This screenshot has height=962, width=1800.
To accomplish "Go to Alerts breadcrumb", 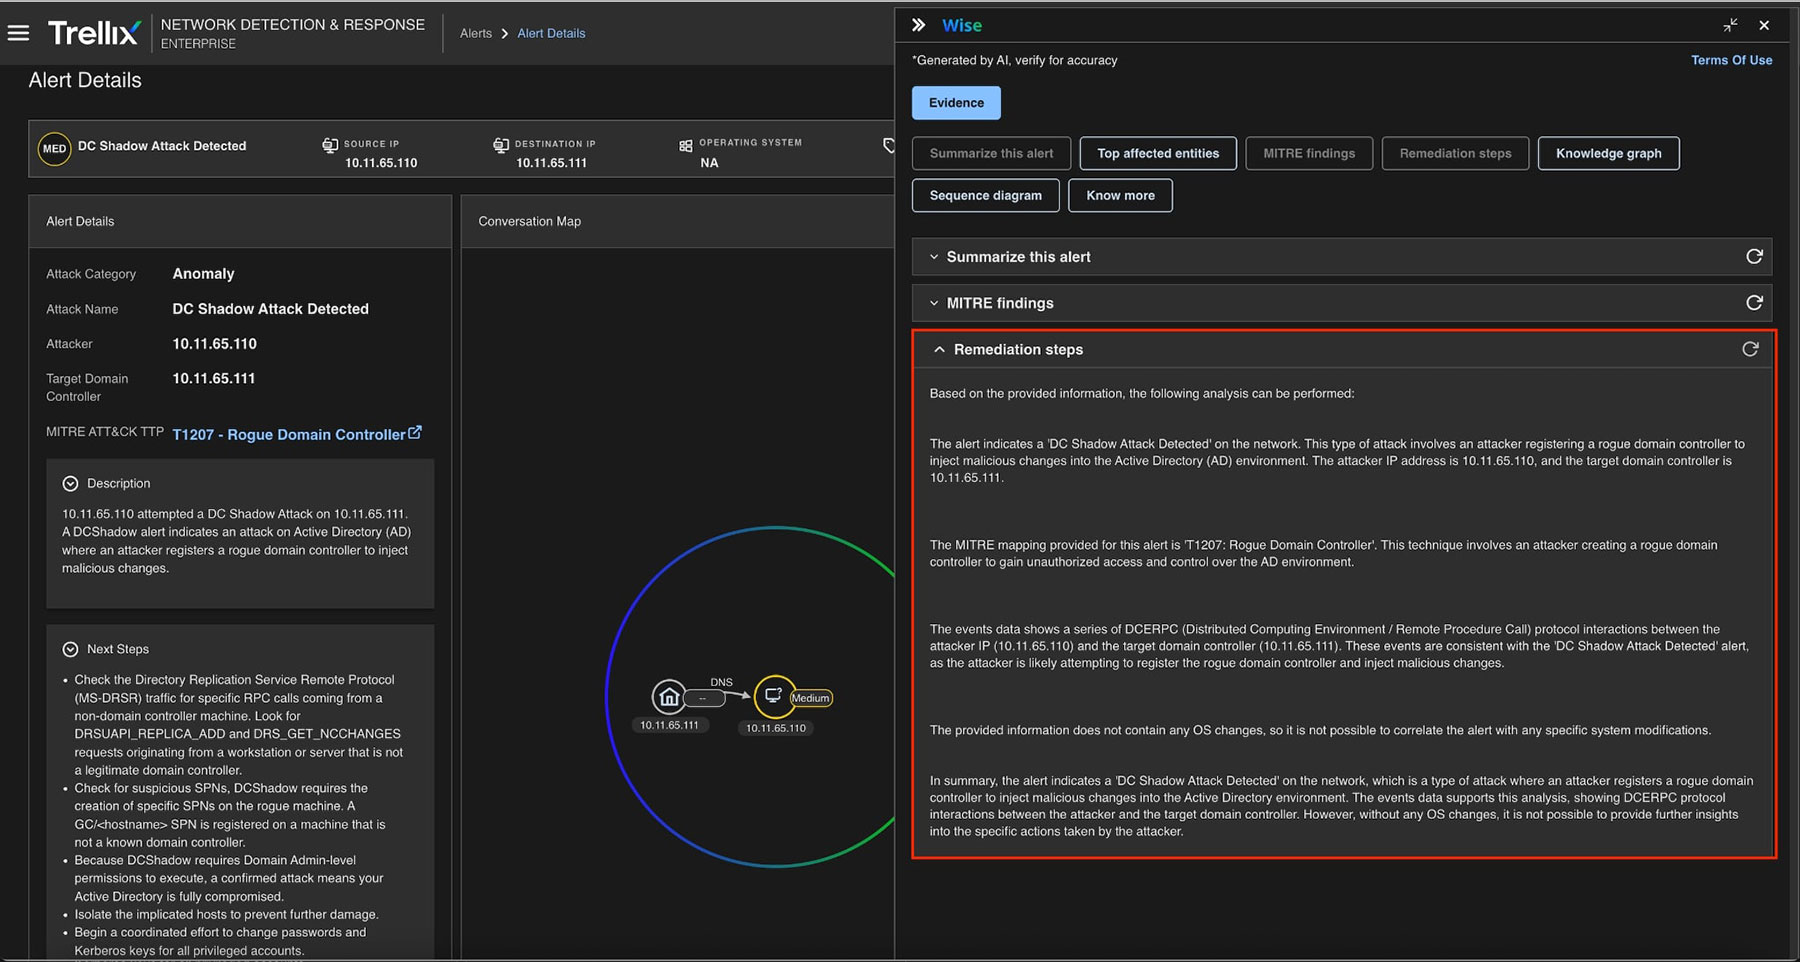I will tap(475, 33).
